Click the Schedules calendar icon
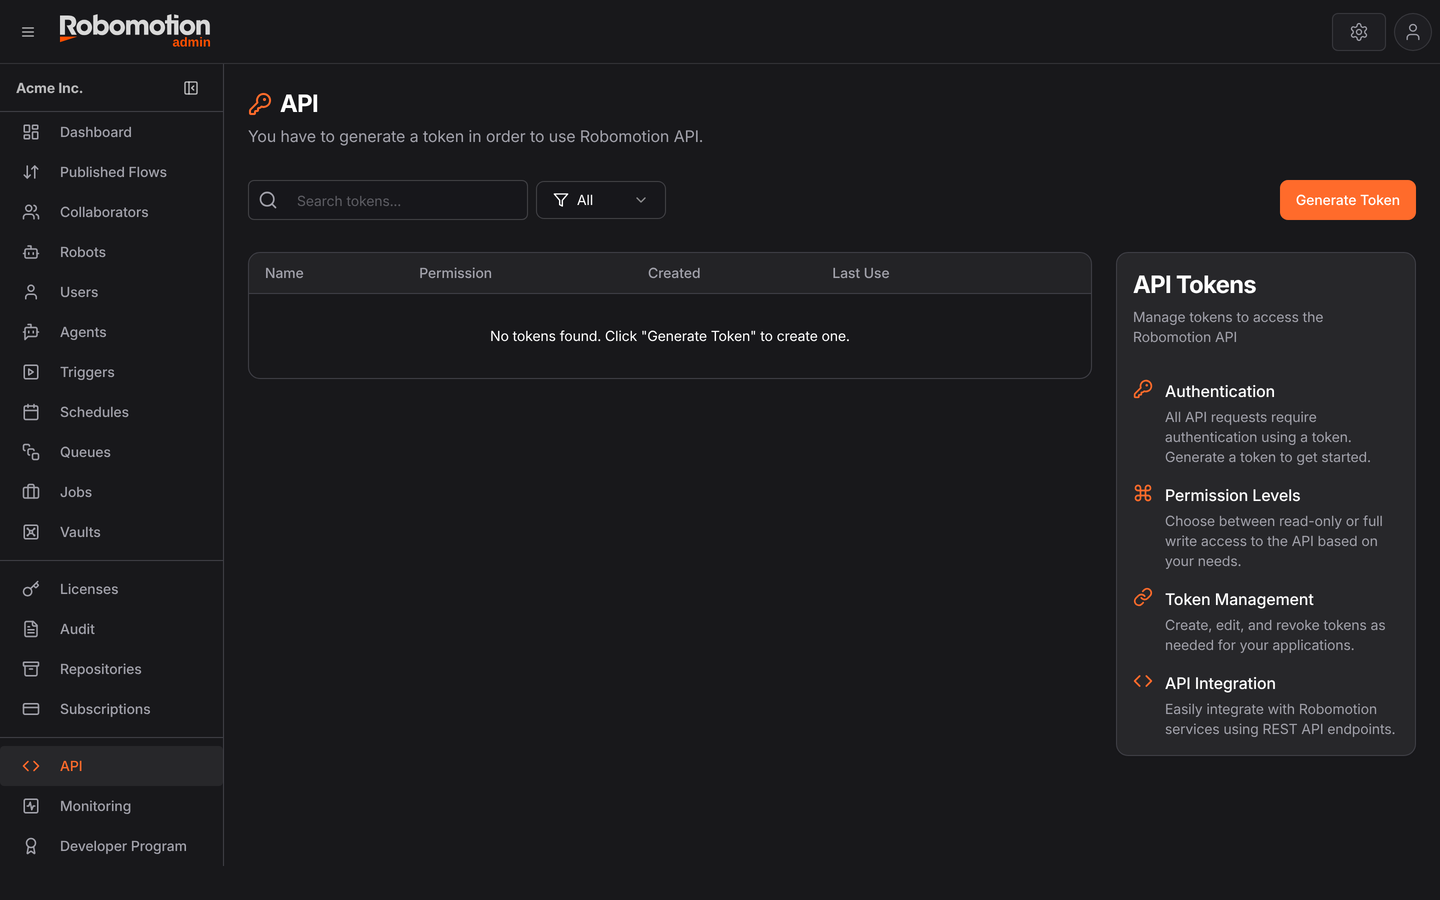The height and width of the screenshot is (900, 1440). (x=31, y=412)
